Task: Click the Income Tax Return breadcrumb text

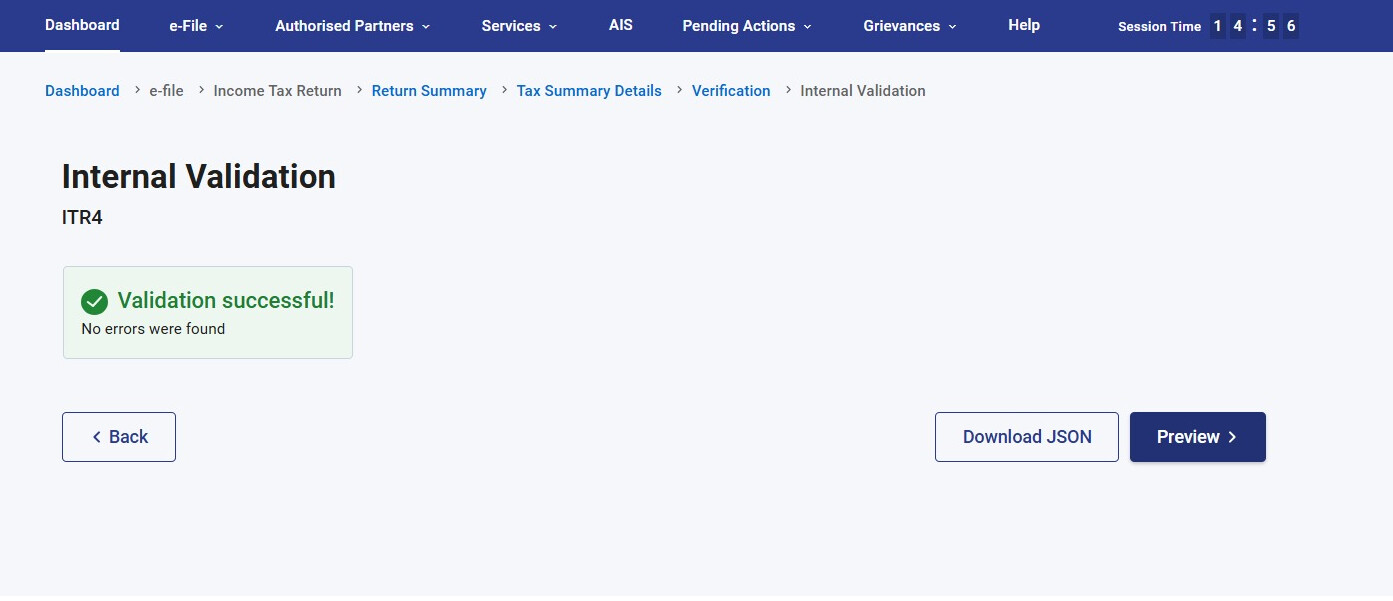Action: (x=277, y=91)
